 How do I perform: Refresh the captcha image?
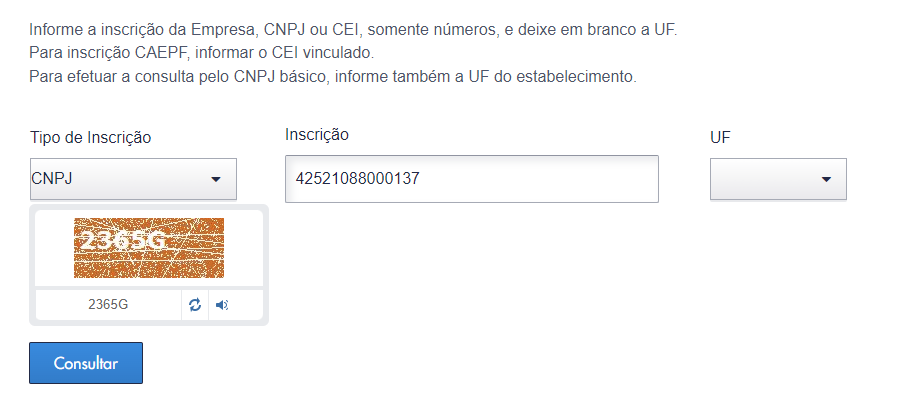tap(195, 305)
